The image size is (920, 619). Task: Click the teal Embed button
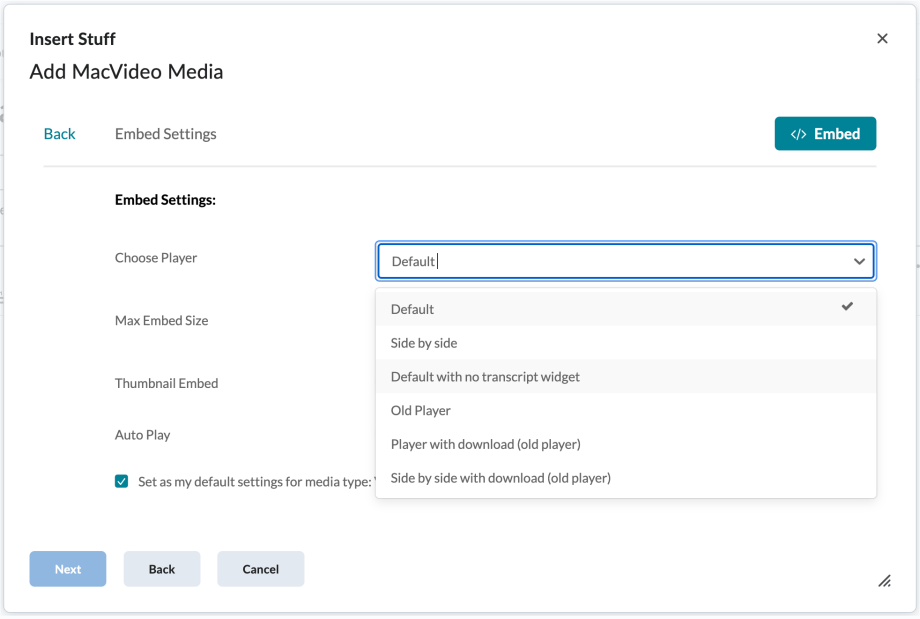(825, 134)
